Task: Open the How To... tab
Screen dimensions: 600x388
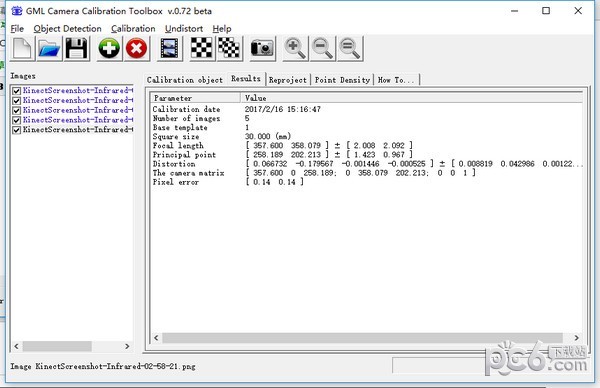Action: [396, 80]
